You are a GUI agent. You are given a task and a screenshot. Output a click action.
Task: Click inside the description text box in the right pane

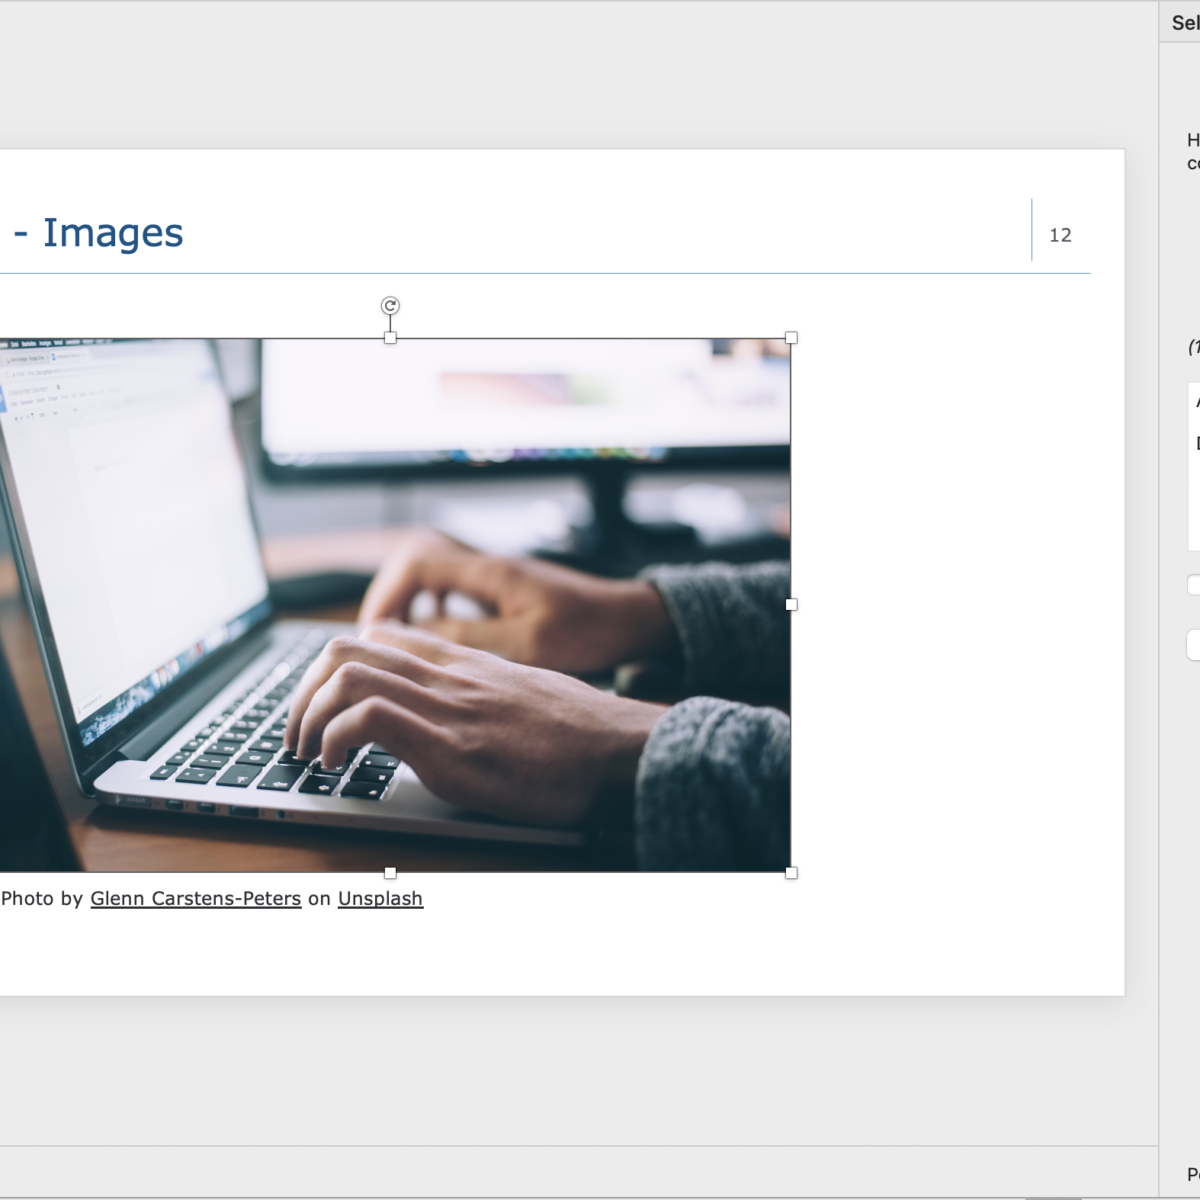1194,480
